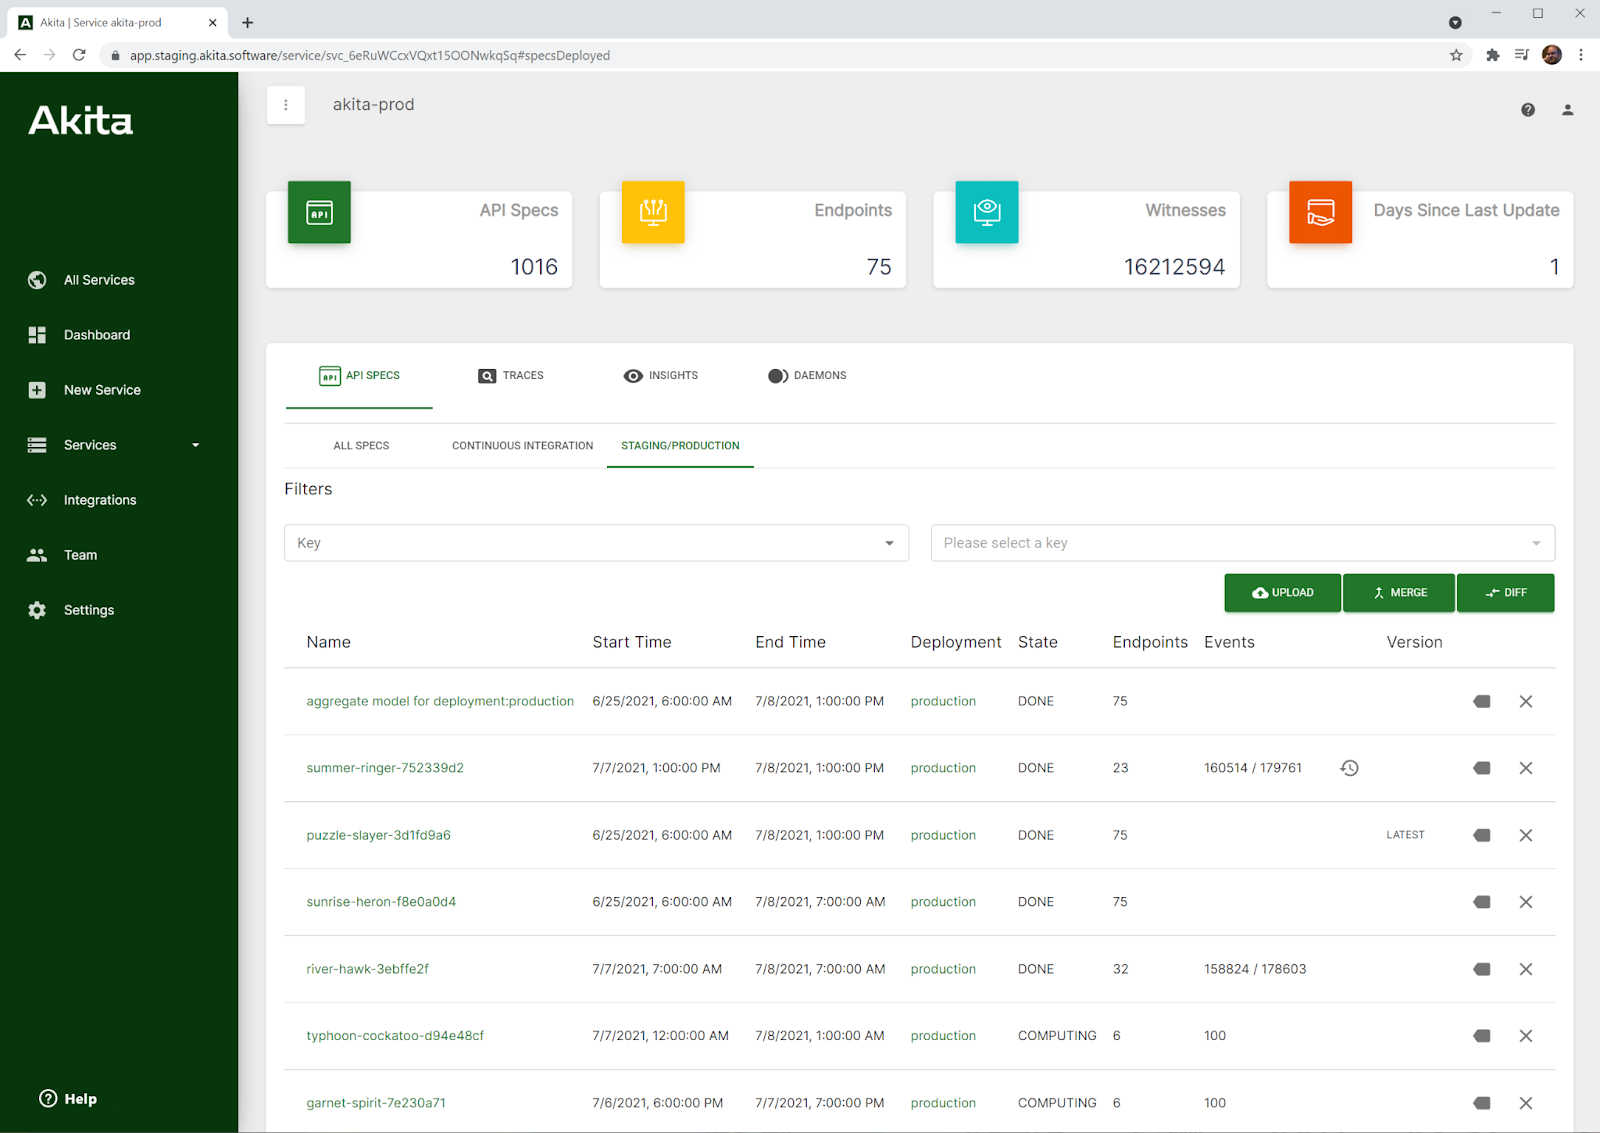Screen dimensions: 1600x1133
Task: Open the browser extensions puzzle icon
Action: point(1492,55)
